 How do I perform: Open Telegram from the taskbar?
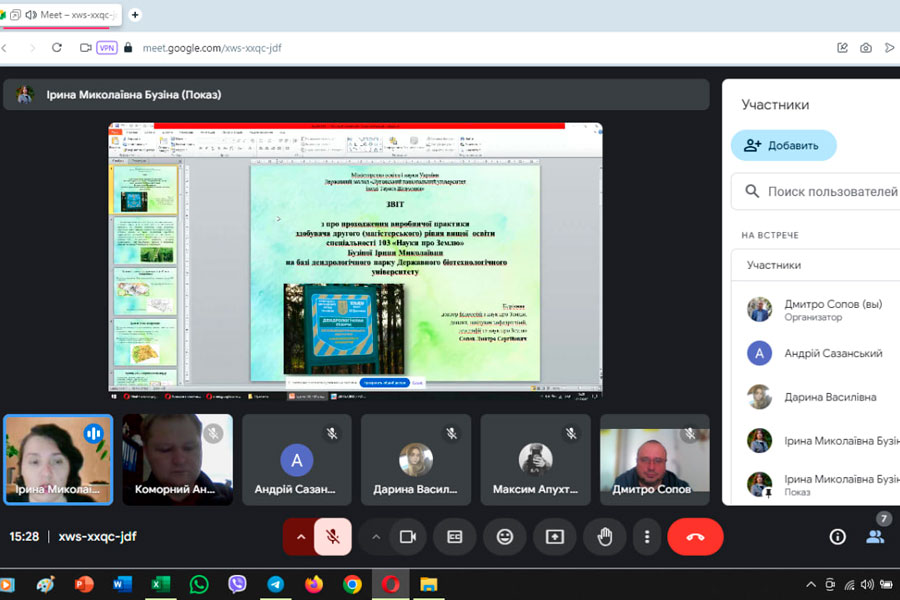coord(276,584)
